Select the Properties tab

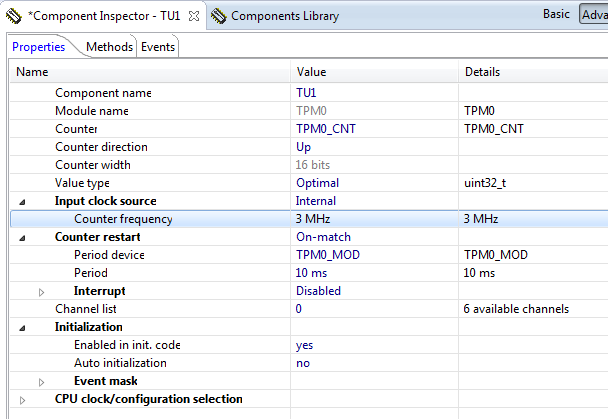point(39,47)
